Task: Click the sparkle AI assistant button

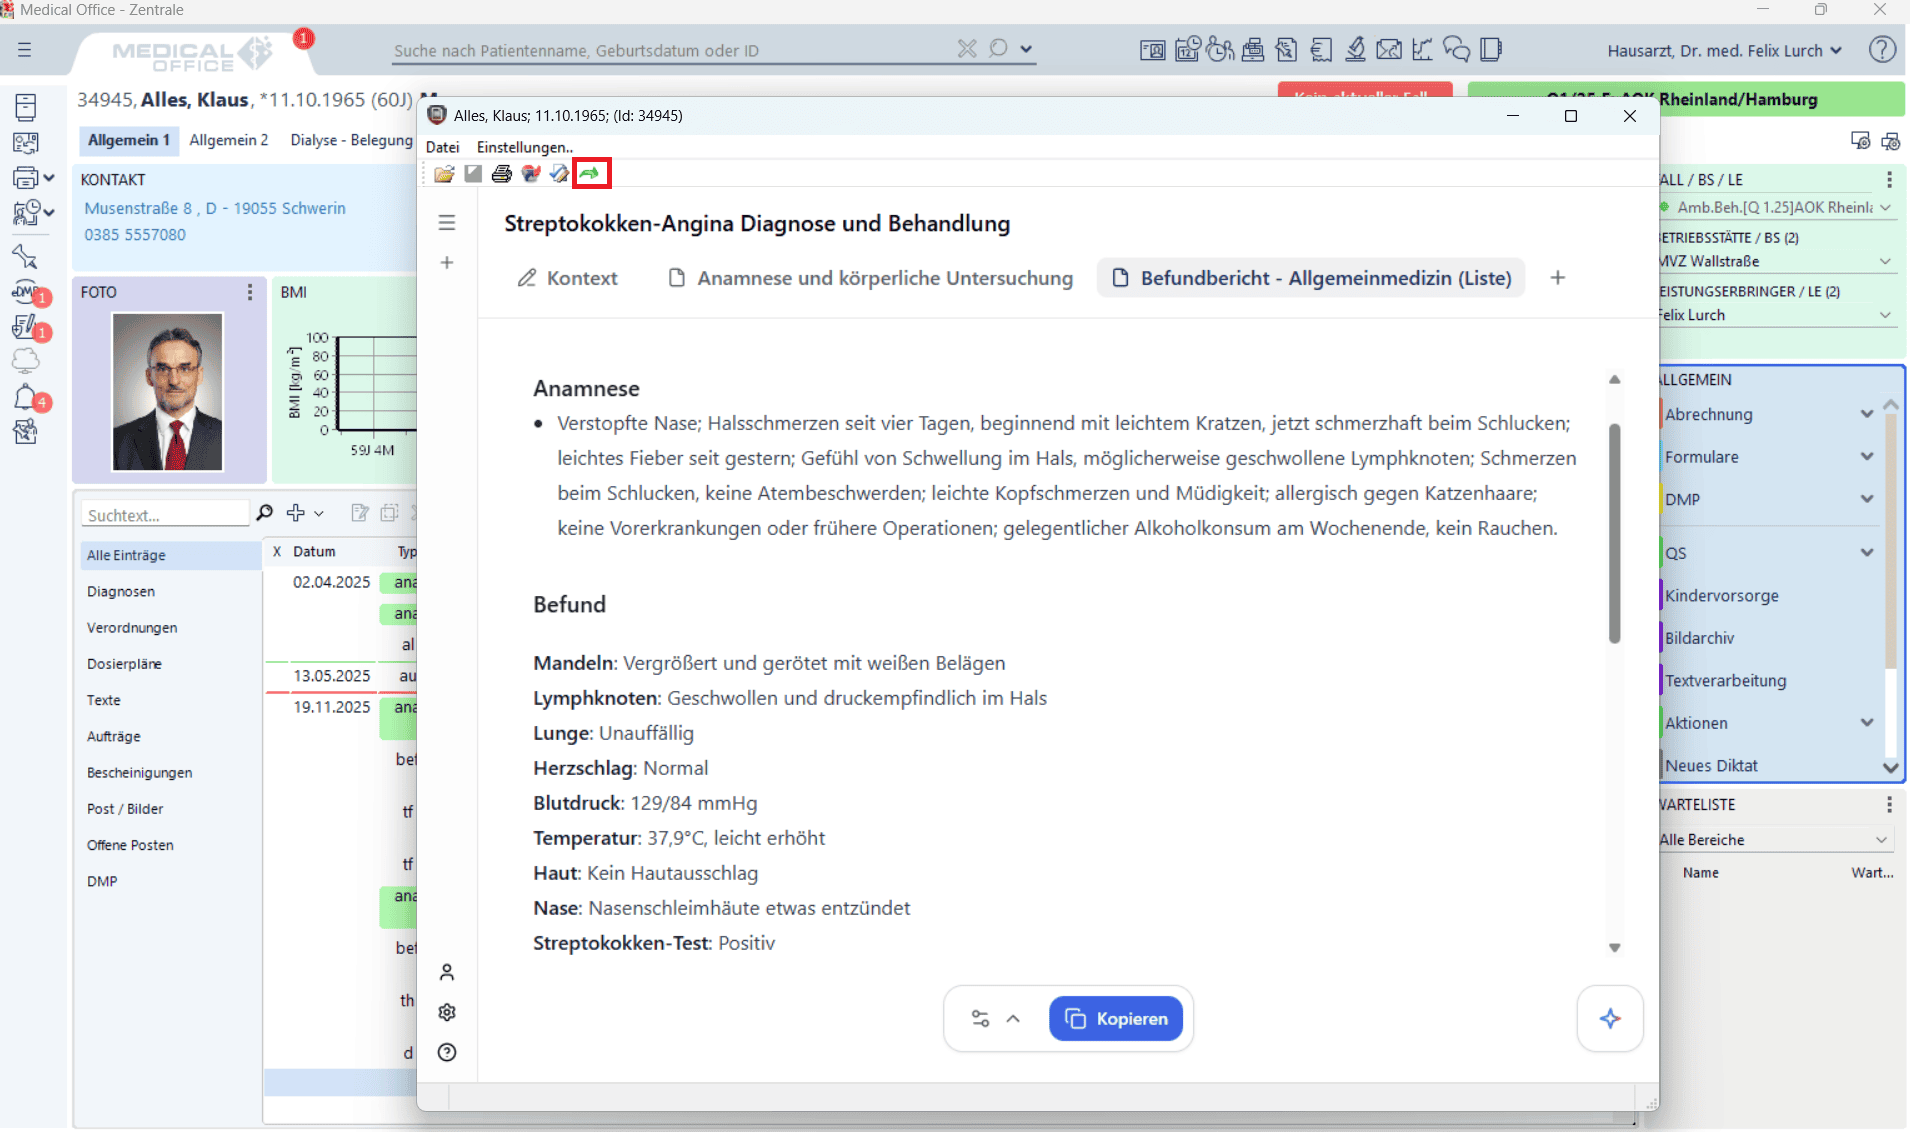Action: coord(1609,1019)
